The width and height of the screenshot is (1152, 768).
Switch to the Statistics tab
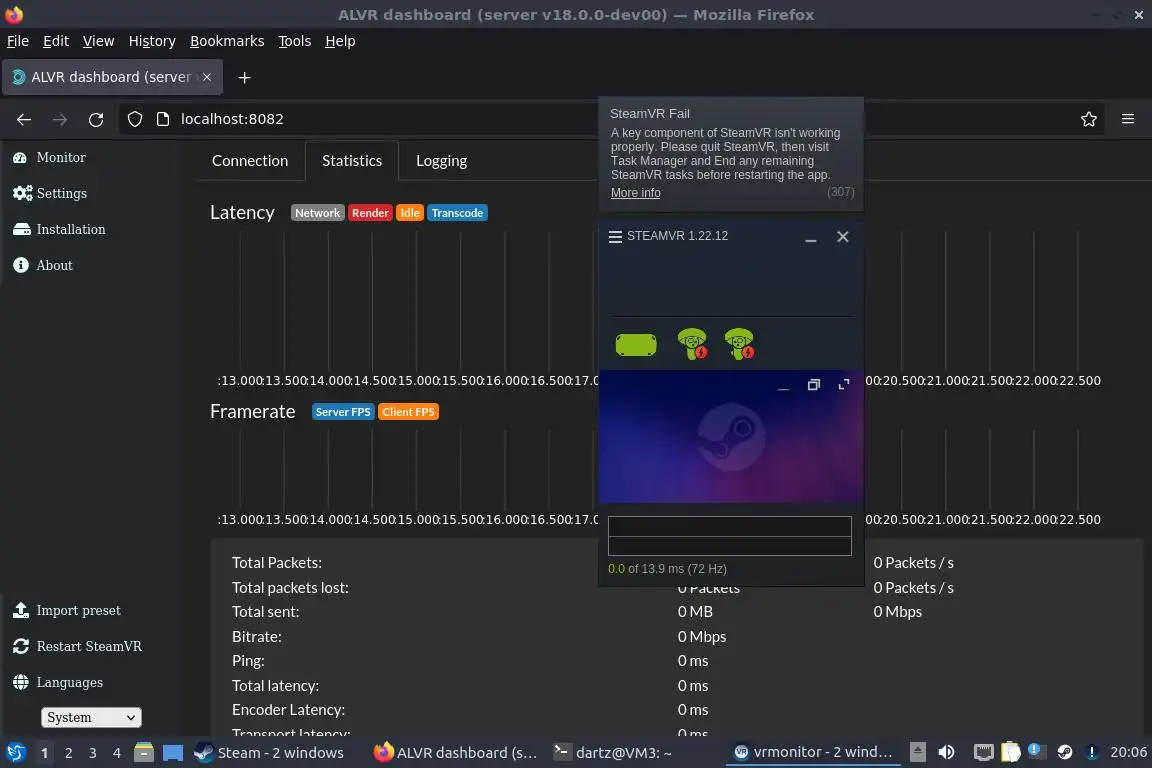[x=352, y=161]
